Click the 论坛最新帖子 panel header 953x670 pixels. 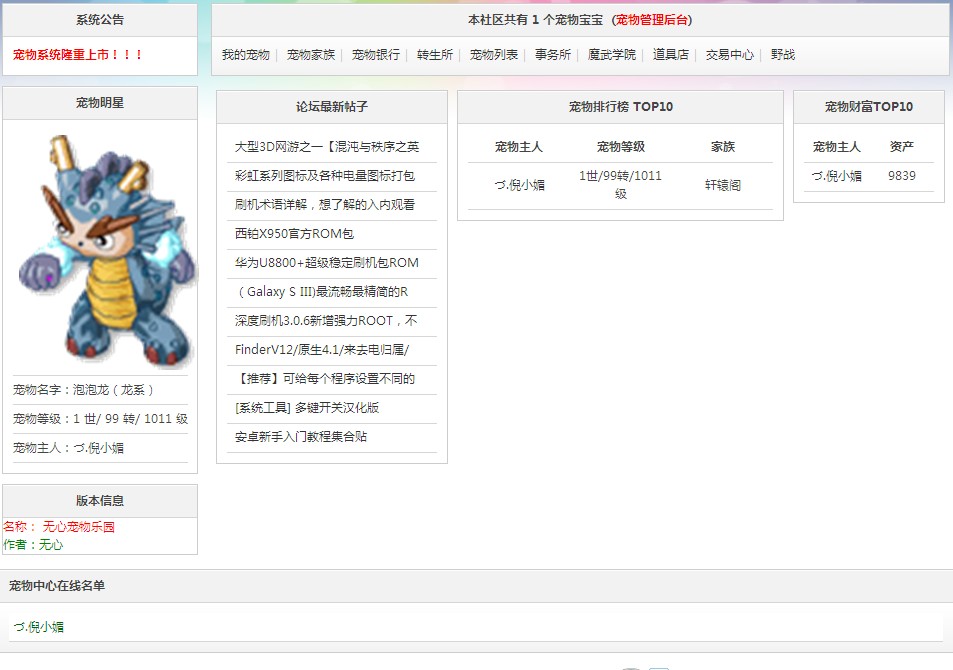(x=332, y=107)
